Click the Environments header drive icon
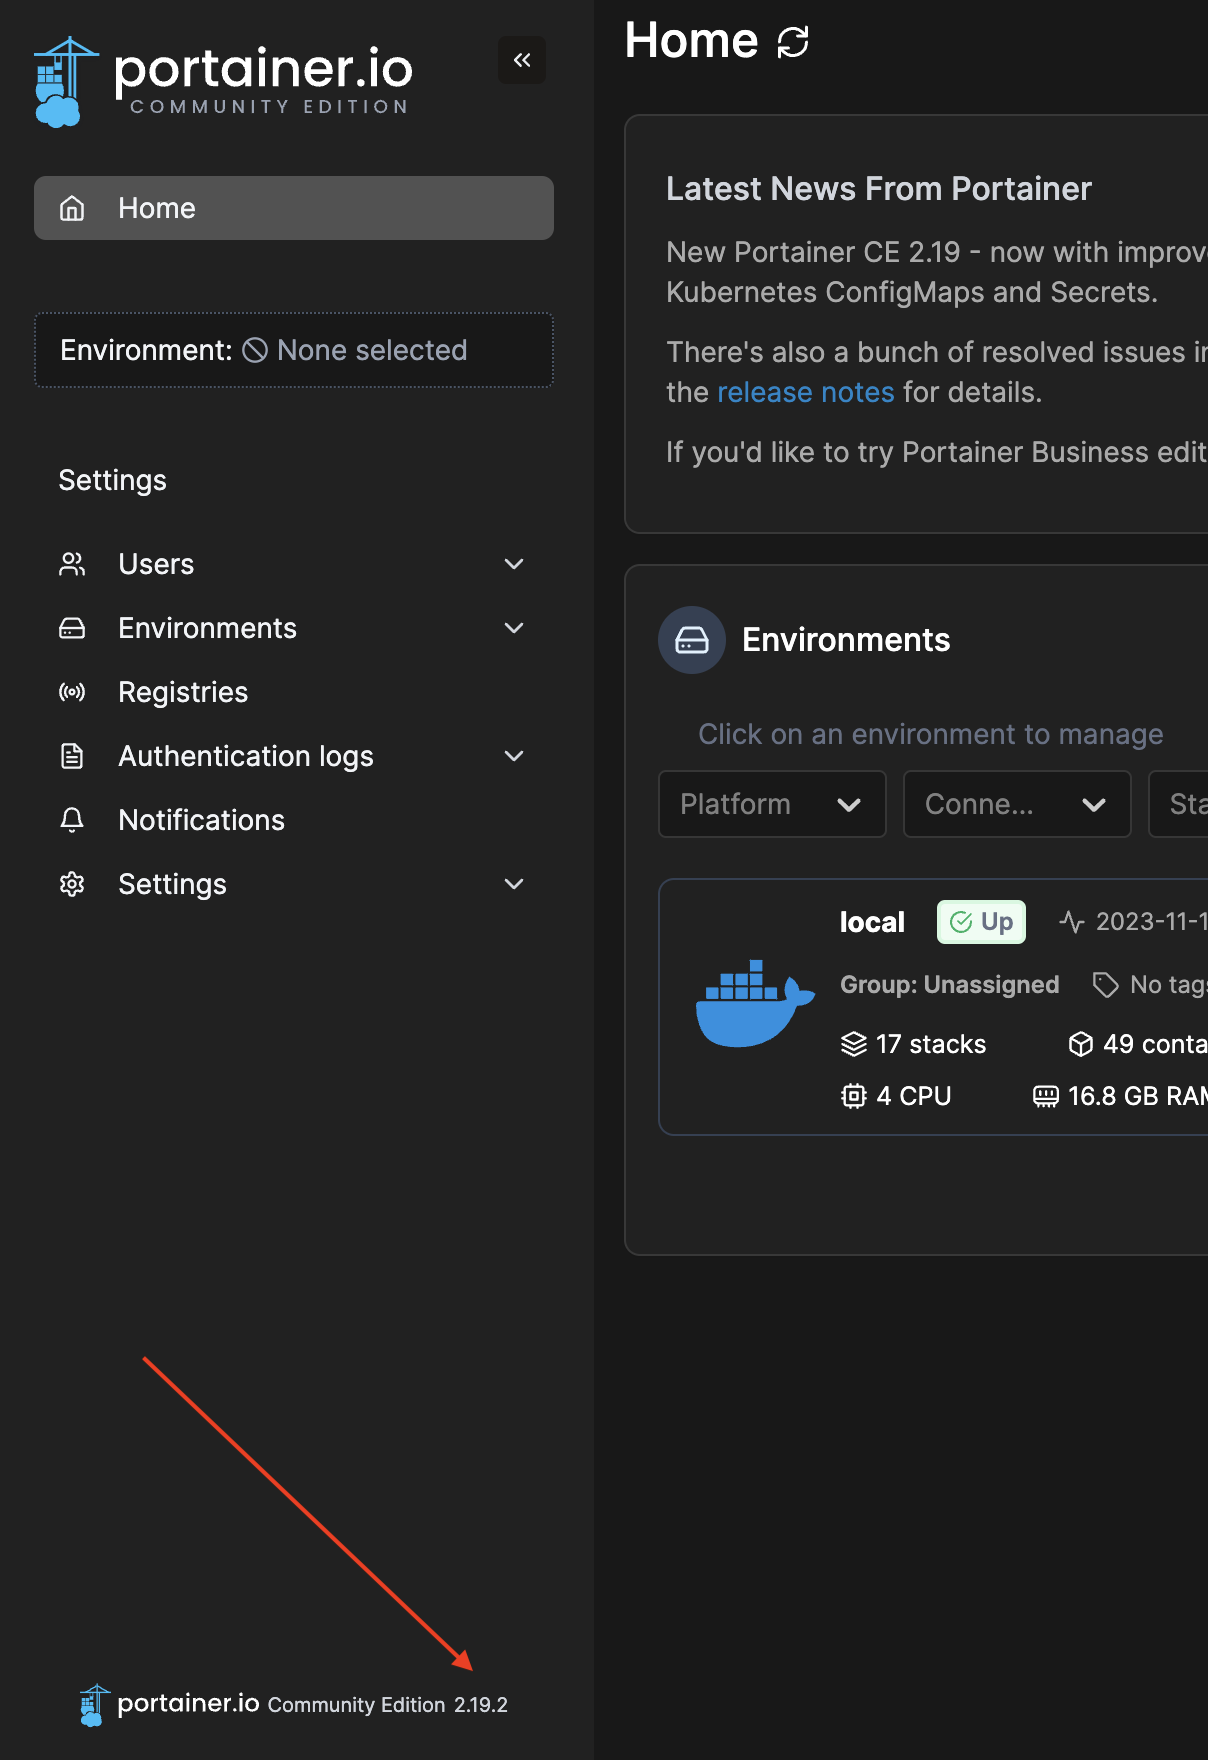Screen dimensions: 1208x1760 click(x=692, y=640)
